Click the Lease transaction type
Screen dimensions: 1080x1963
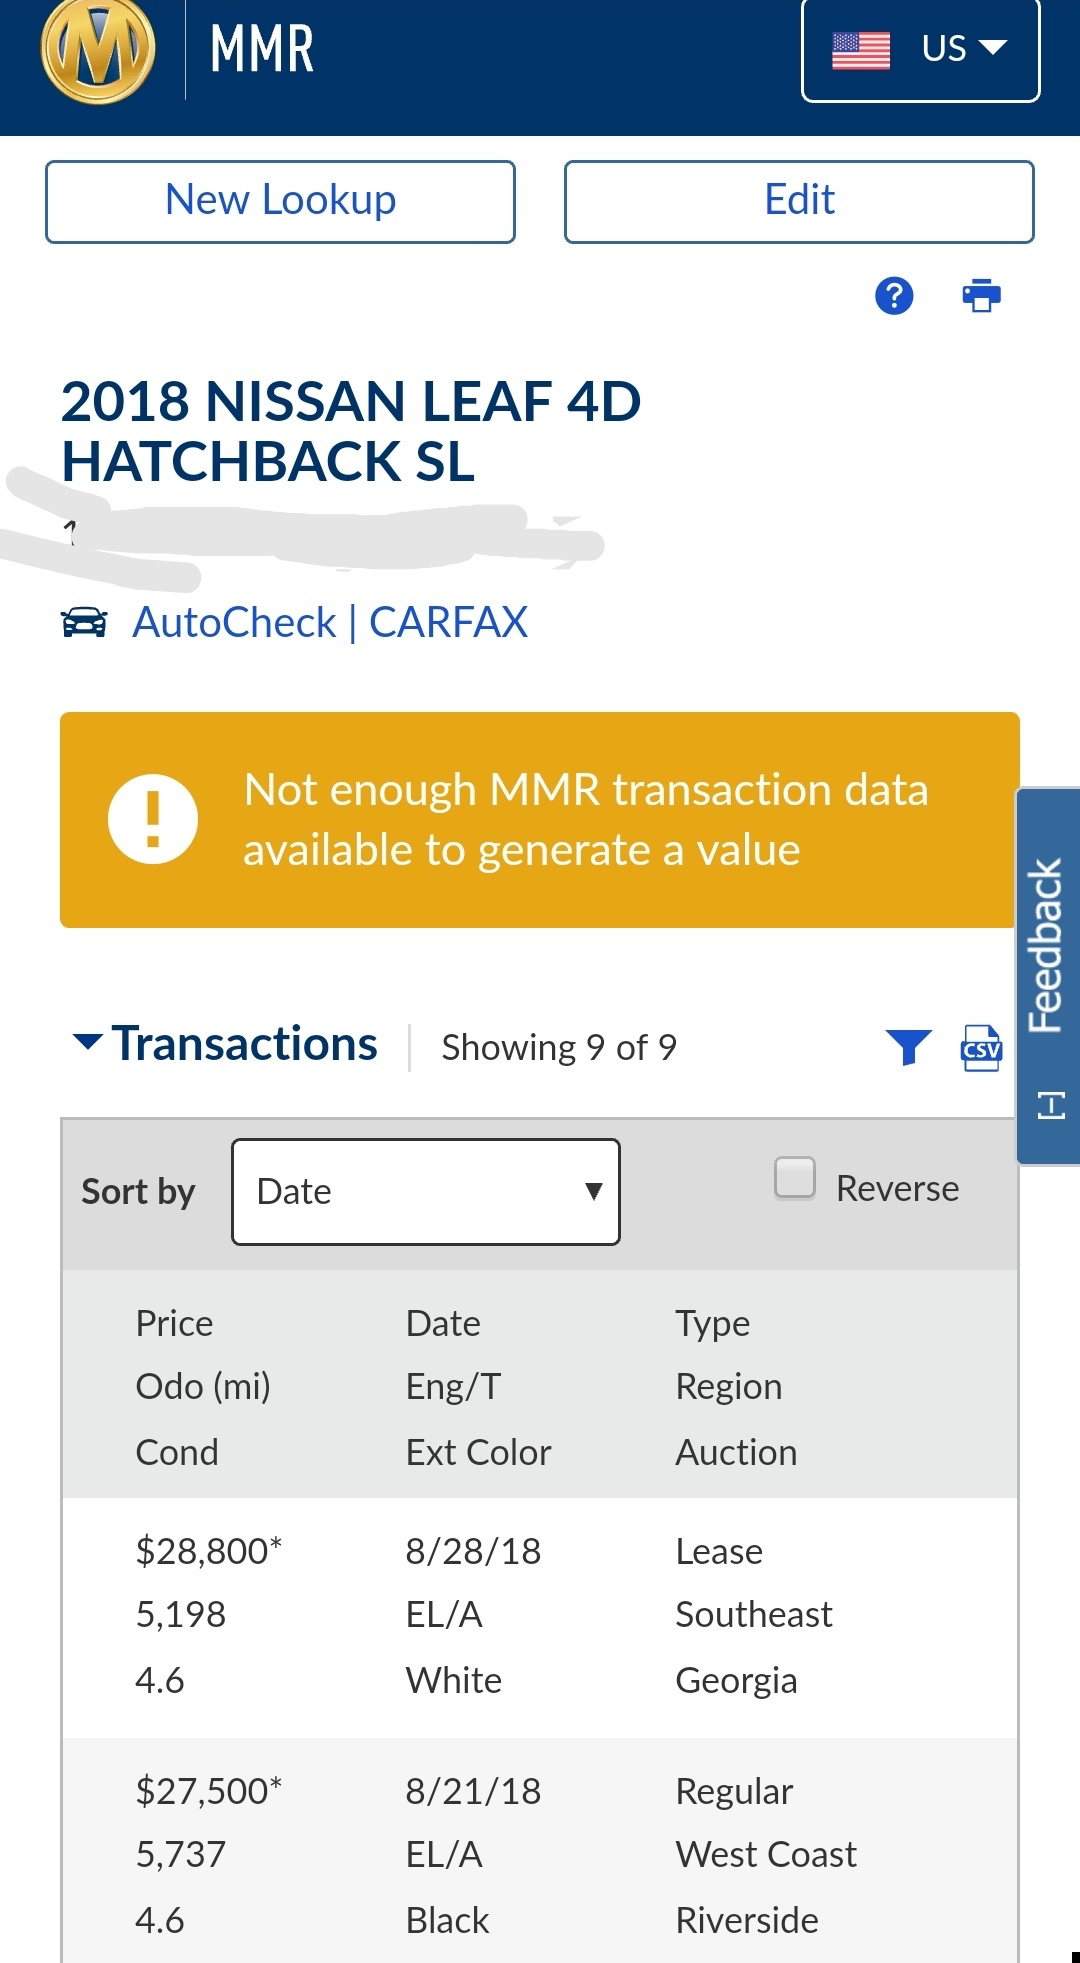click(719, 1551)
